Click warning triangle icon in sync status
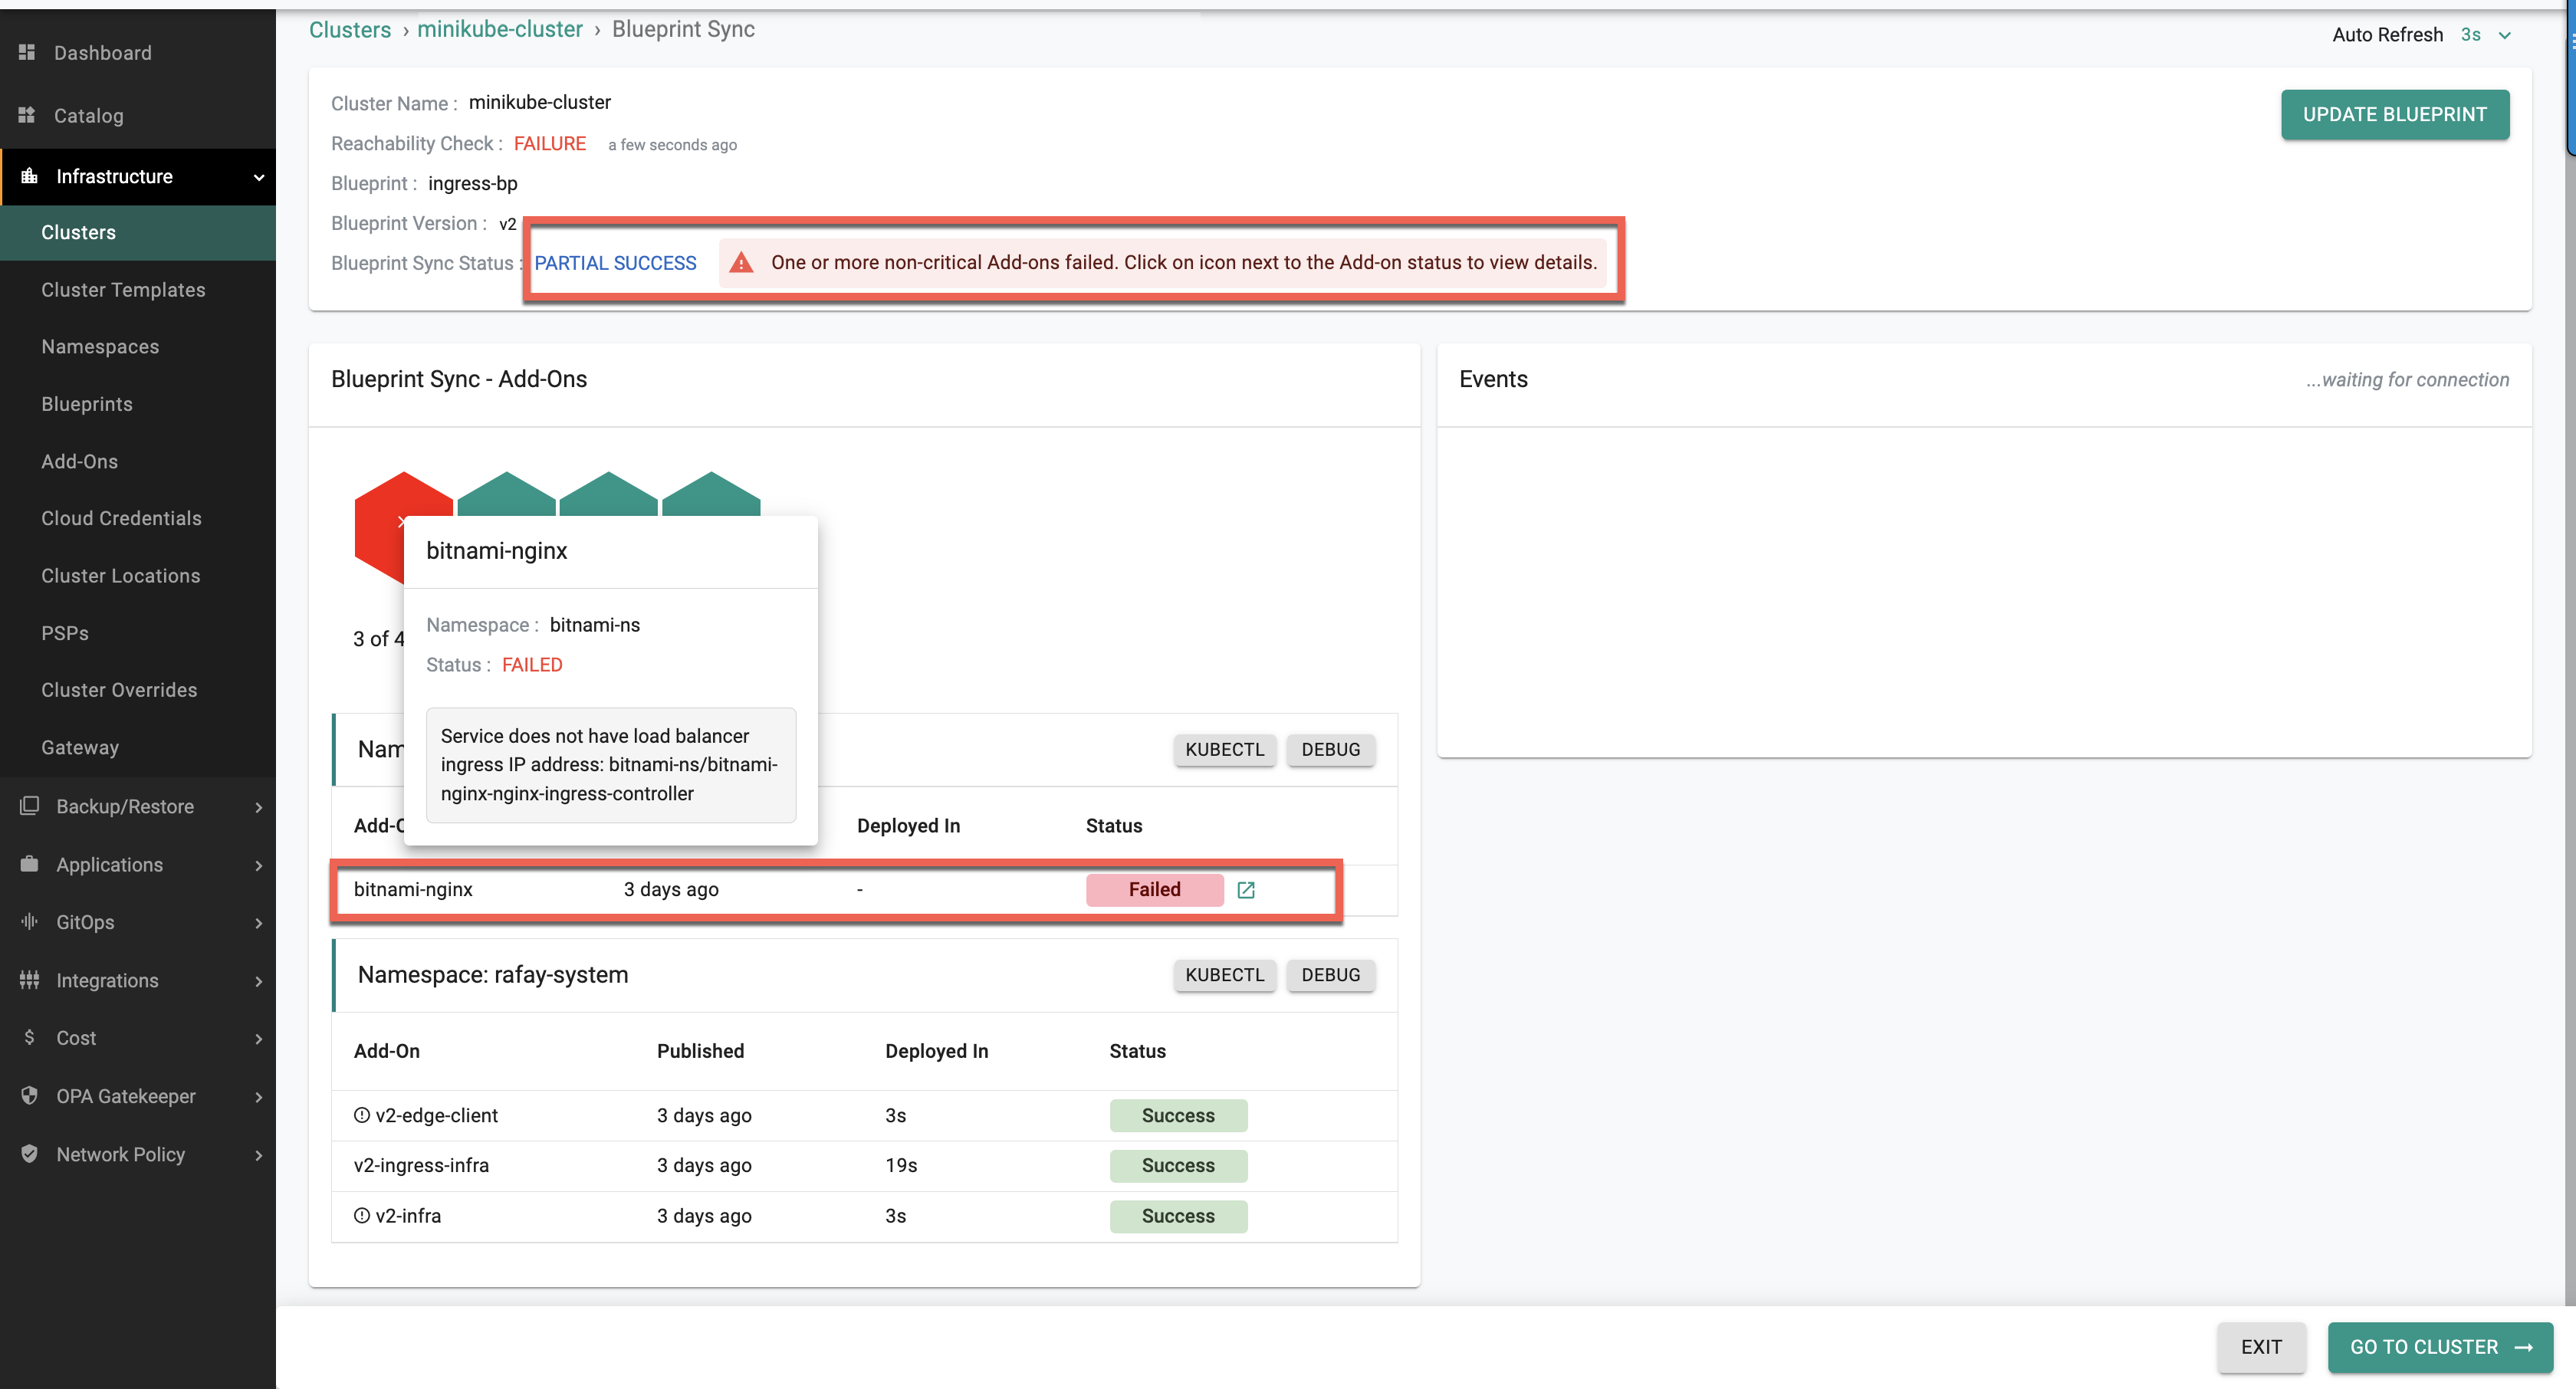Screen dimensions: 2576x1389 (741, 262)
